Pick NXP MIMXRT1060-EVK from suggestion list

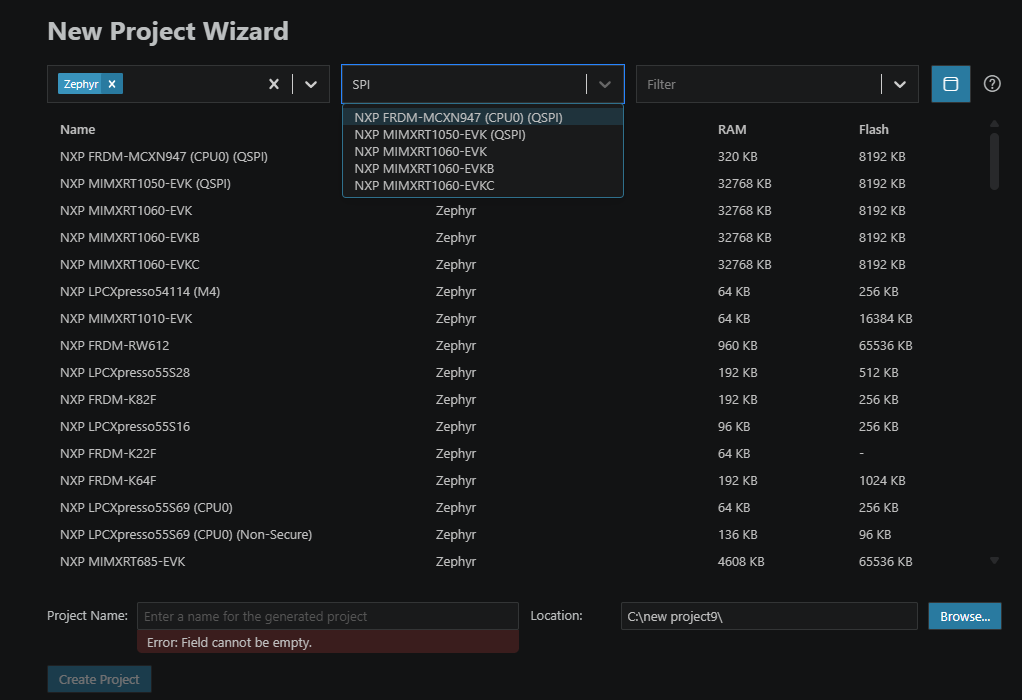[x=483, y=151]
